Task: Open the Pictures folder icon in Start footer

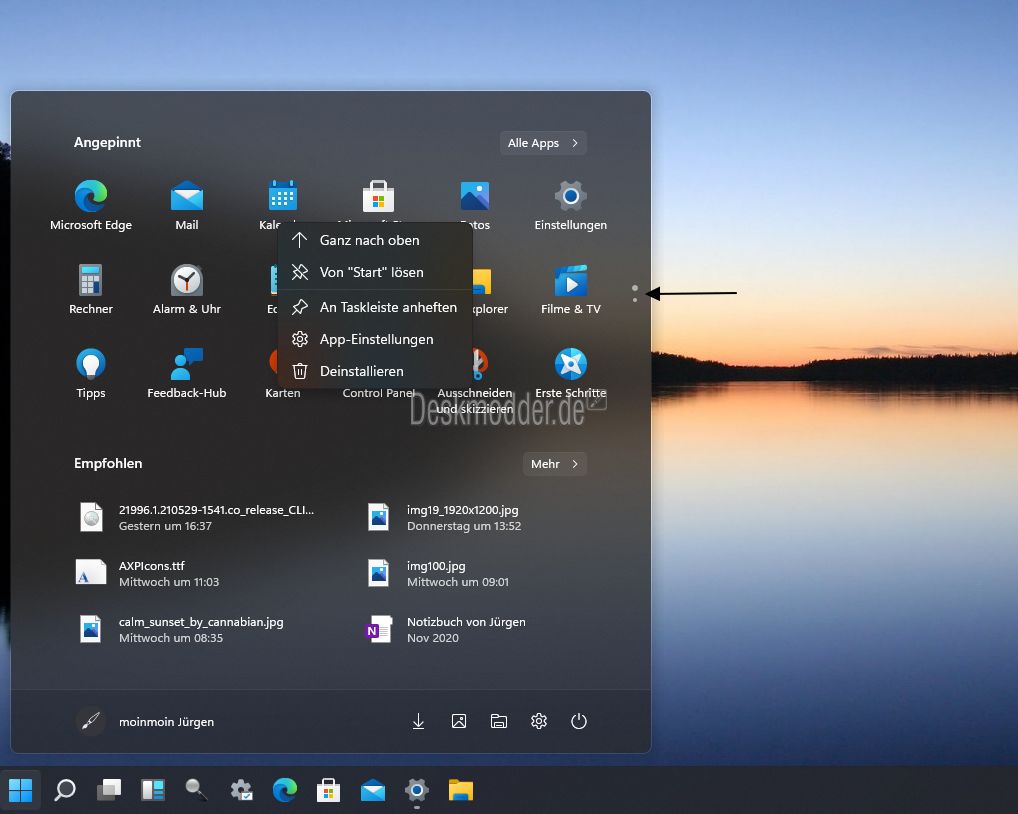Action: click(459, 721)
